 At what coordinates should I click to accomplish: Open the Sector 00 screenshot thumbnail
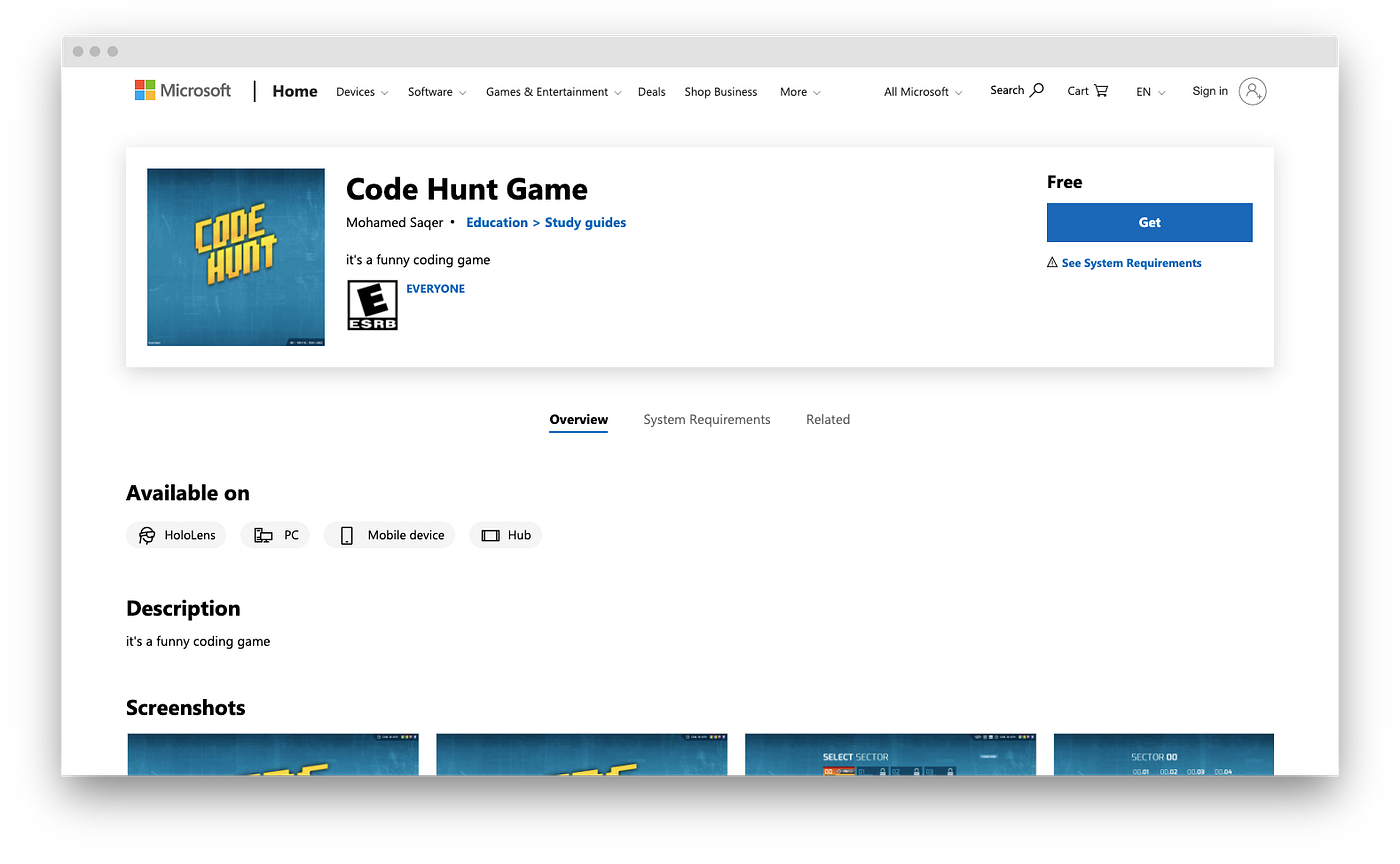pyautogui.click(x=1164, y=754)
